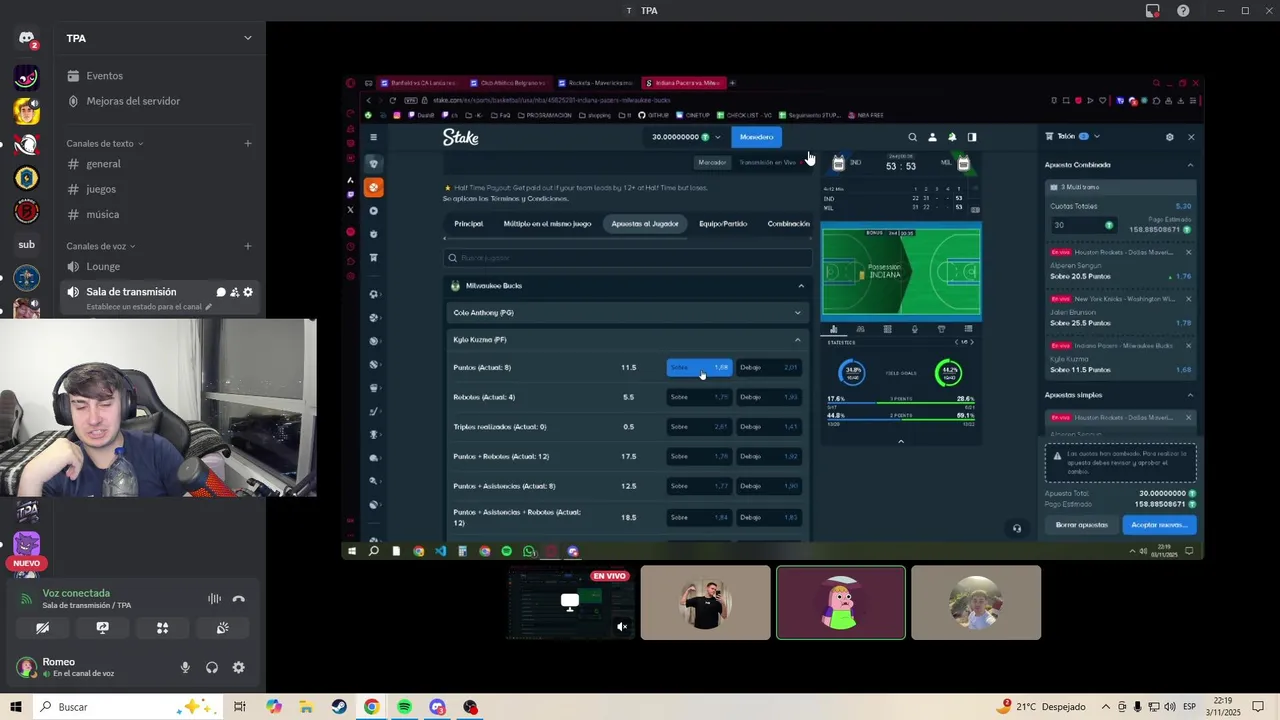Open Windows Start menu
1280x720 pixels.
pyautogui.click(x=16, y=707)
